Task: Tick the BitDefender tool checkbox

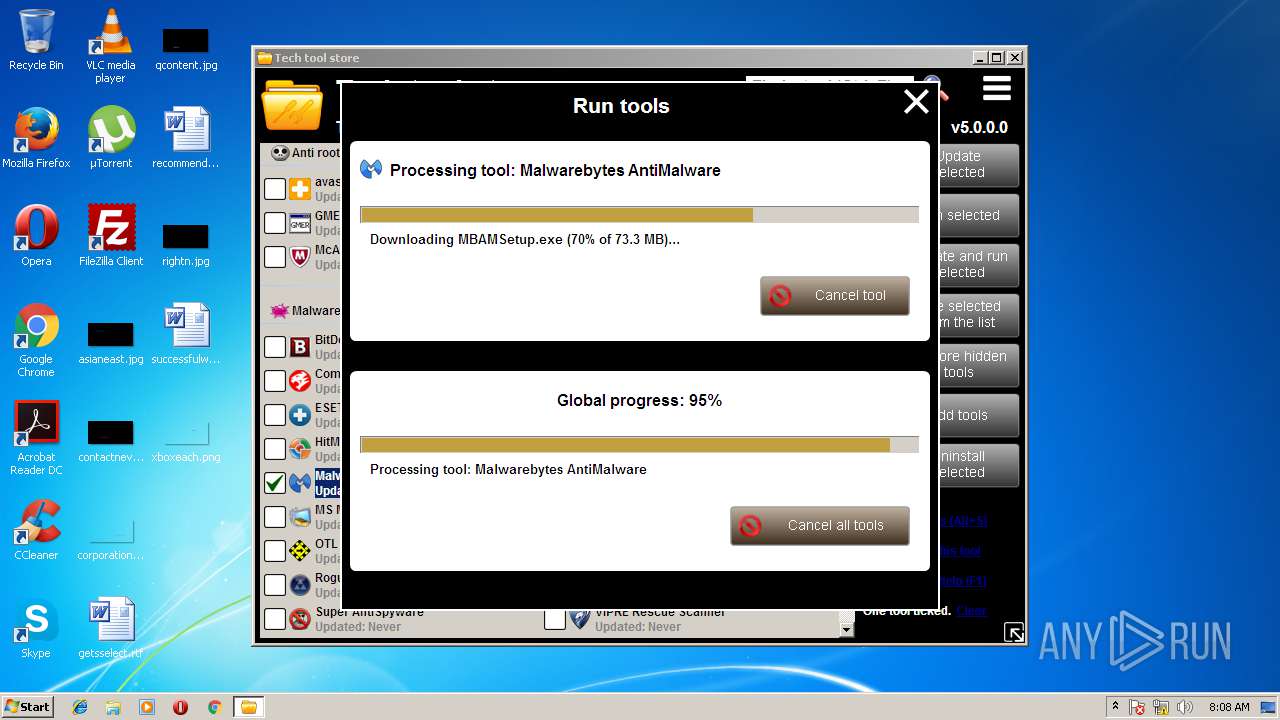Action: (275, 347)
